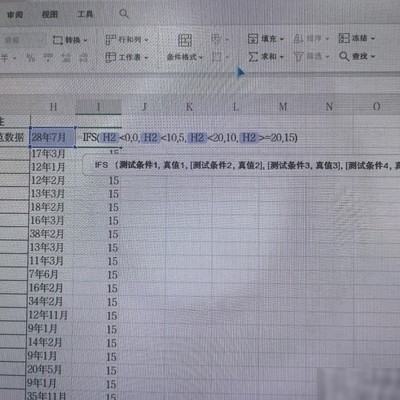Click the cell style icon below table style
The height and width of the screenshot is (400, 400).
[x=220, y=57]
